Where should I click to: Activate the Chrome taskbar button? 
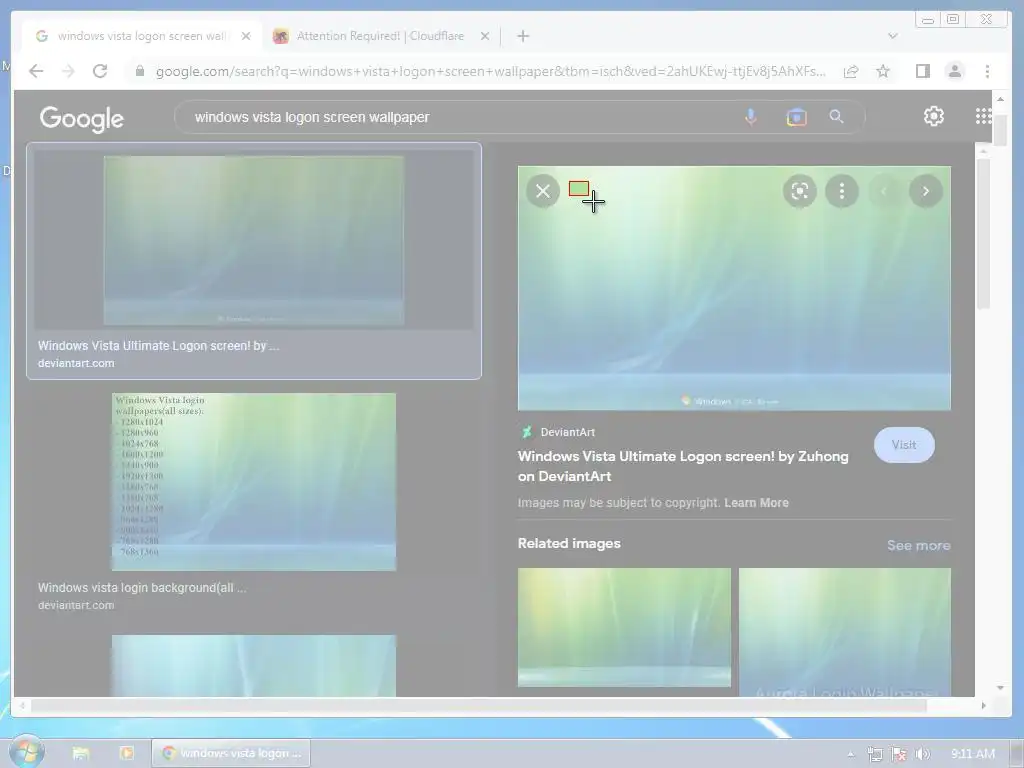tap(231, 753)
